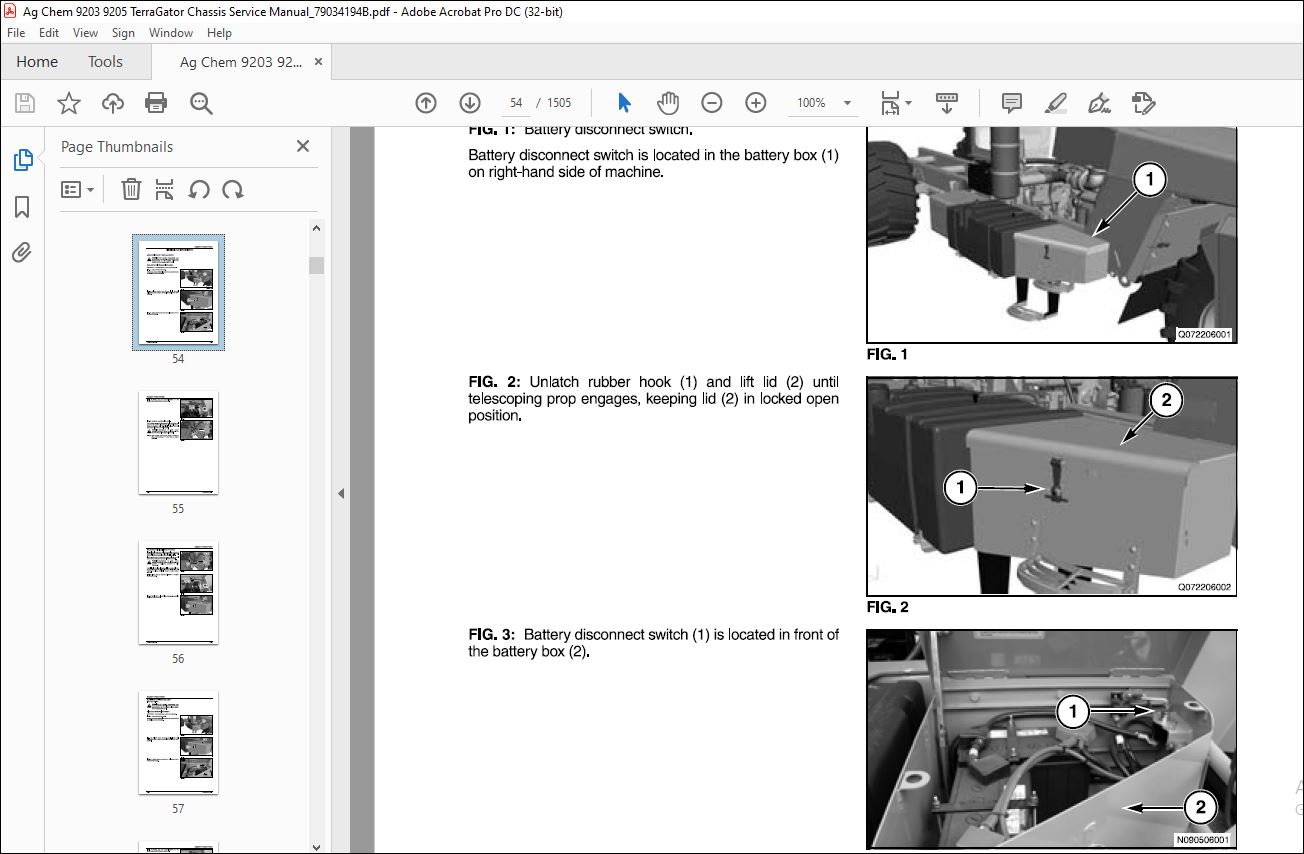Open the Attachments paperclip panel
The image size is (1304, 854).
pos(22,253)
